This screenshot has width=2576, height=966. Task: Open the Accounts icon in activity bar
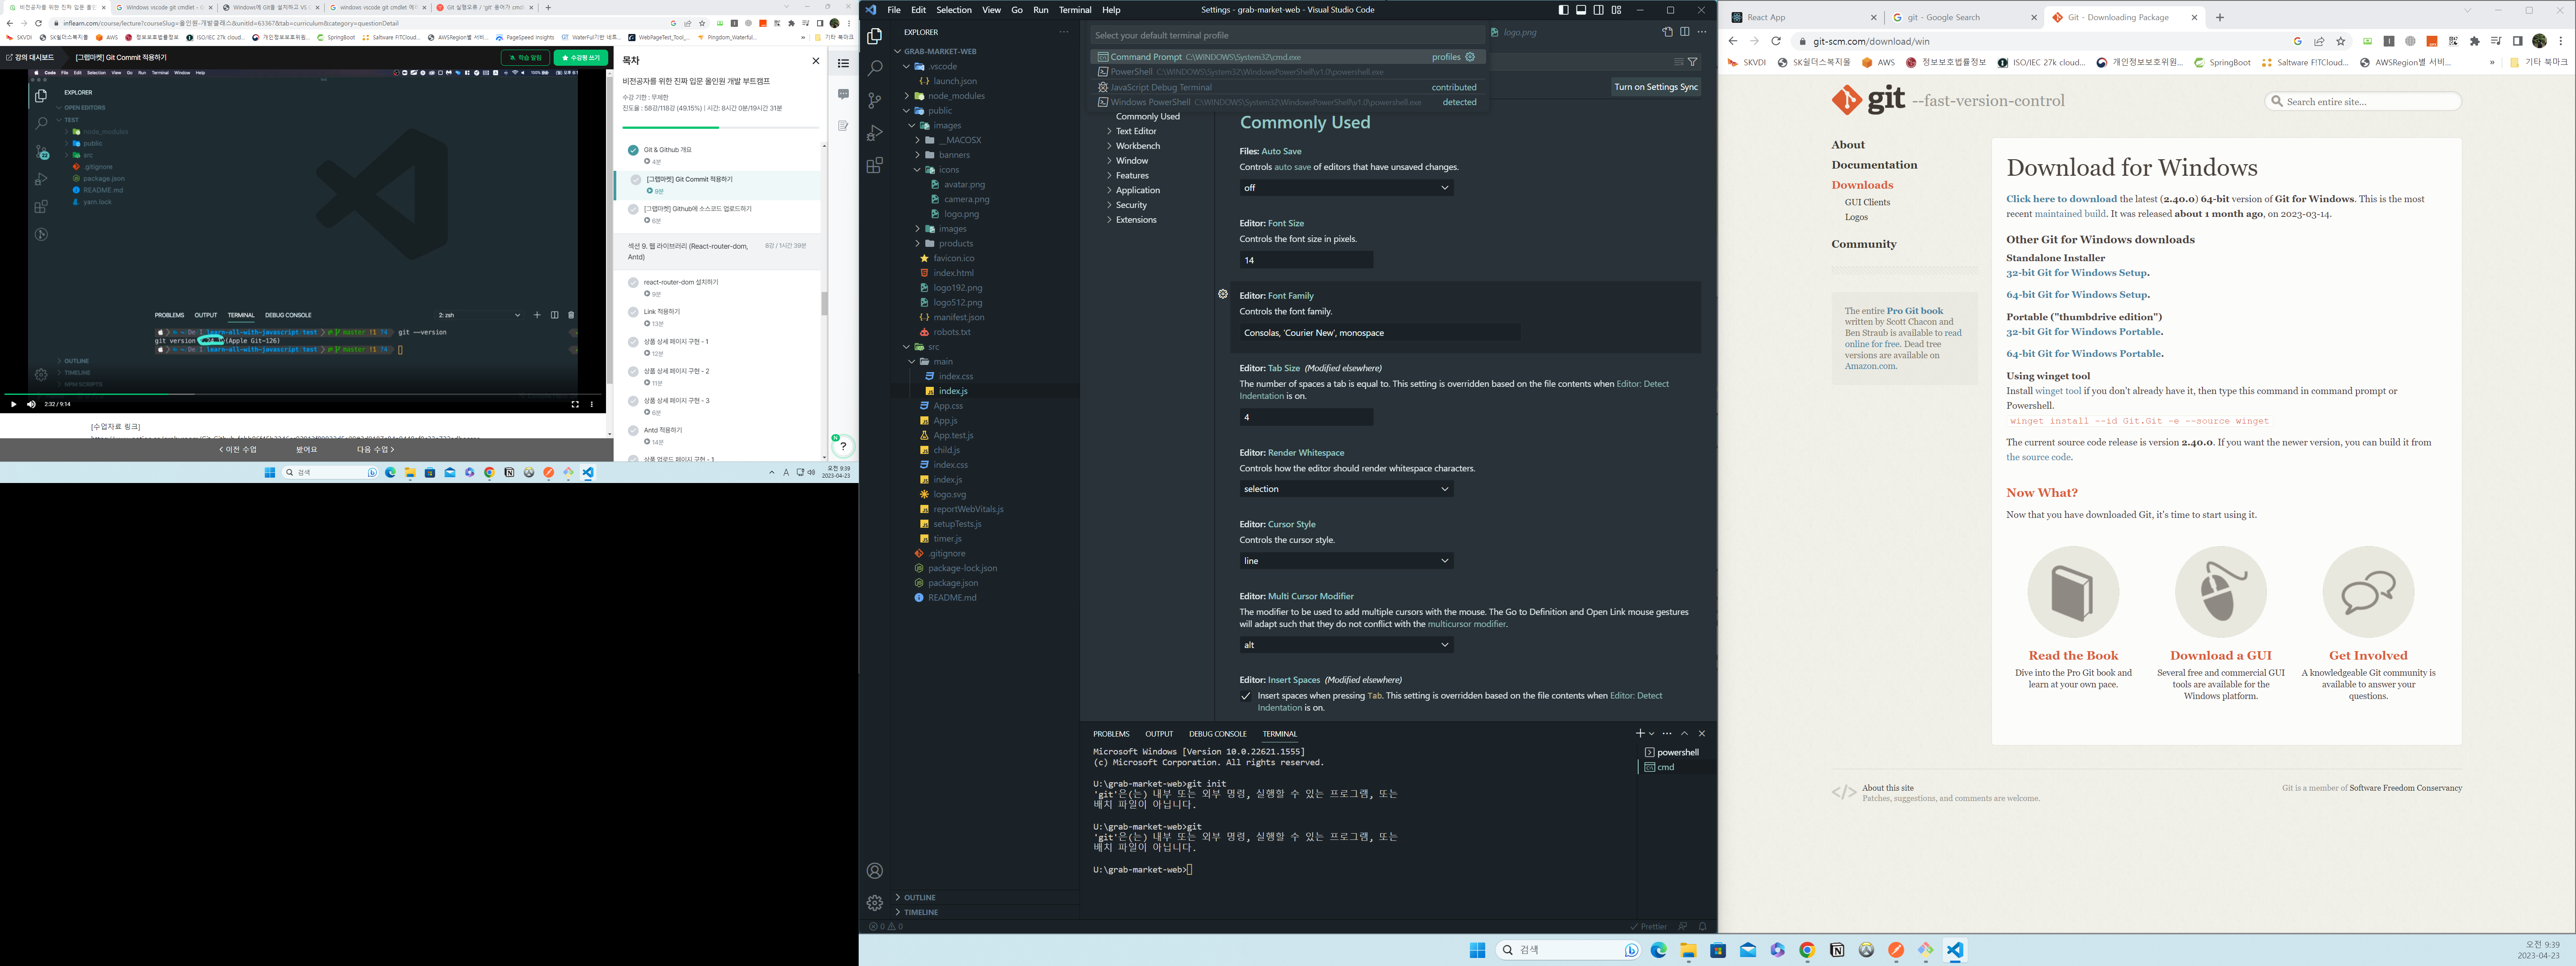875,871
